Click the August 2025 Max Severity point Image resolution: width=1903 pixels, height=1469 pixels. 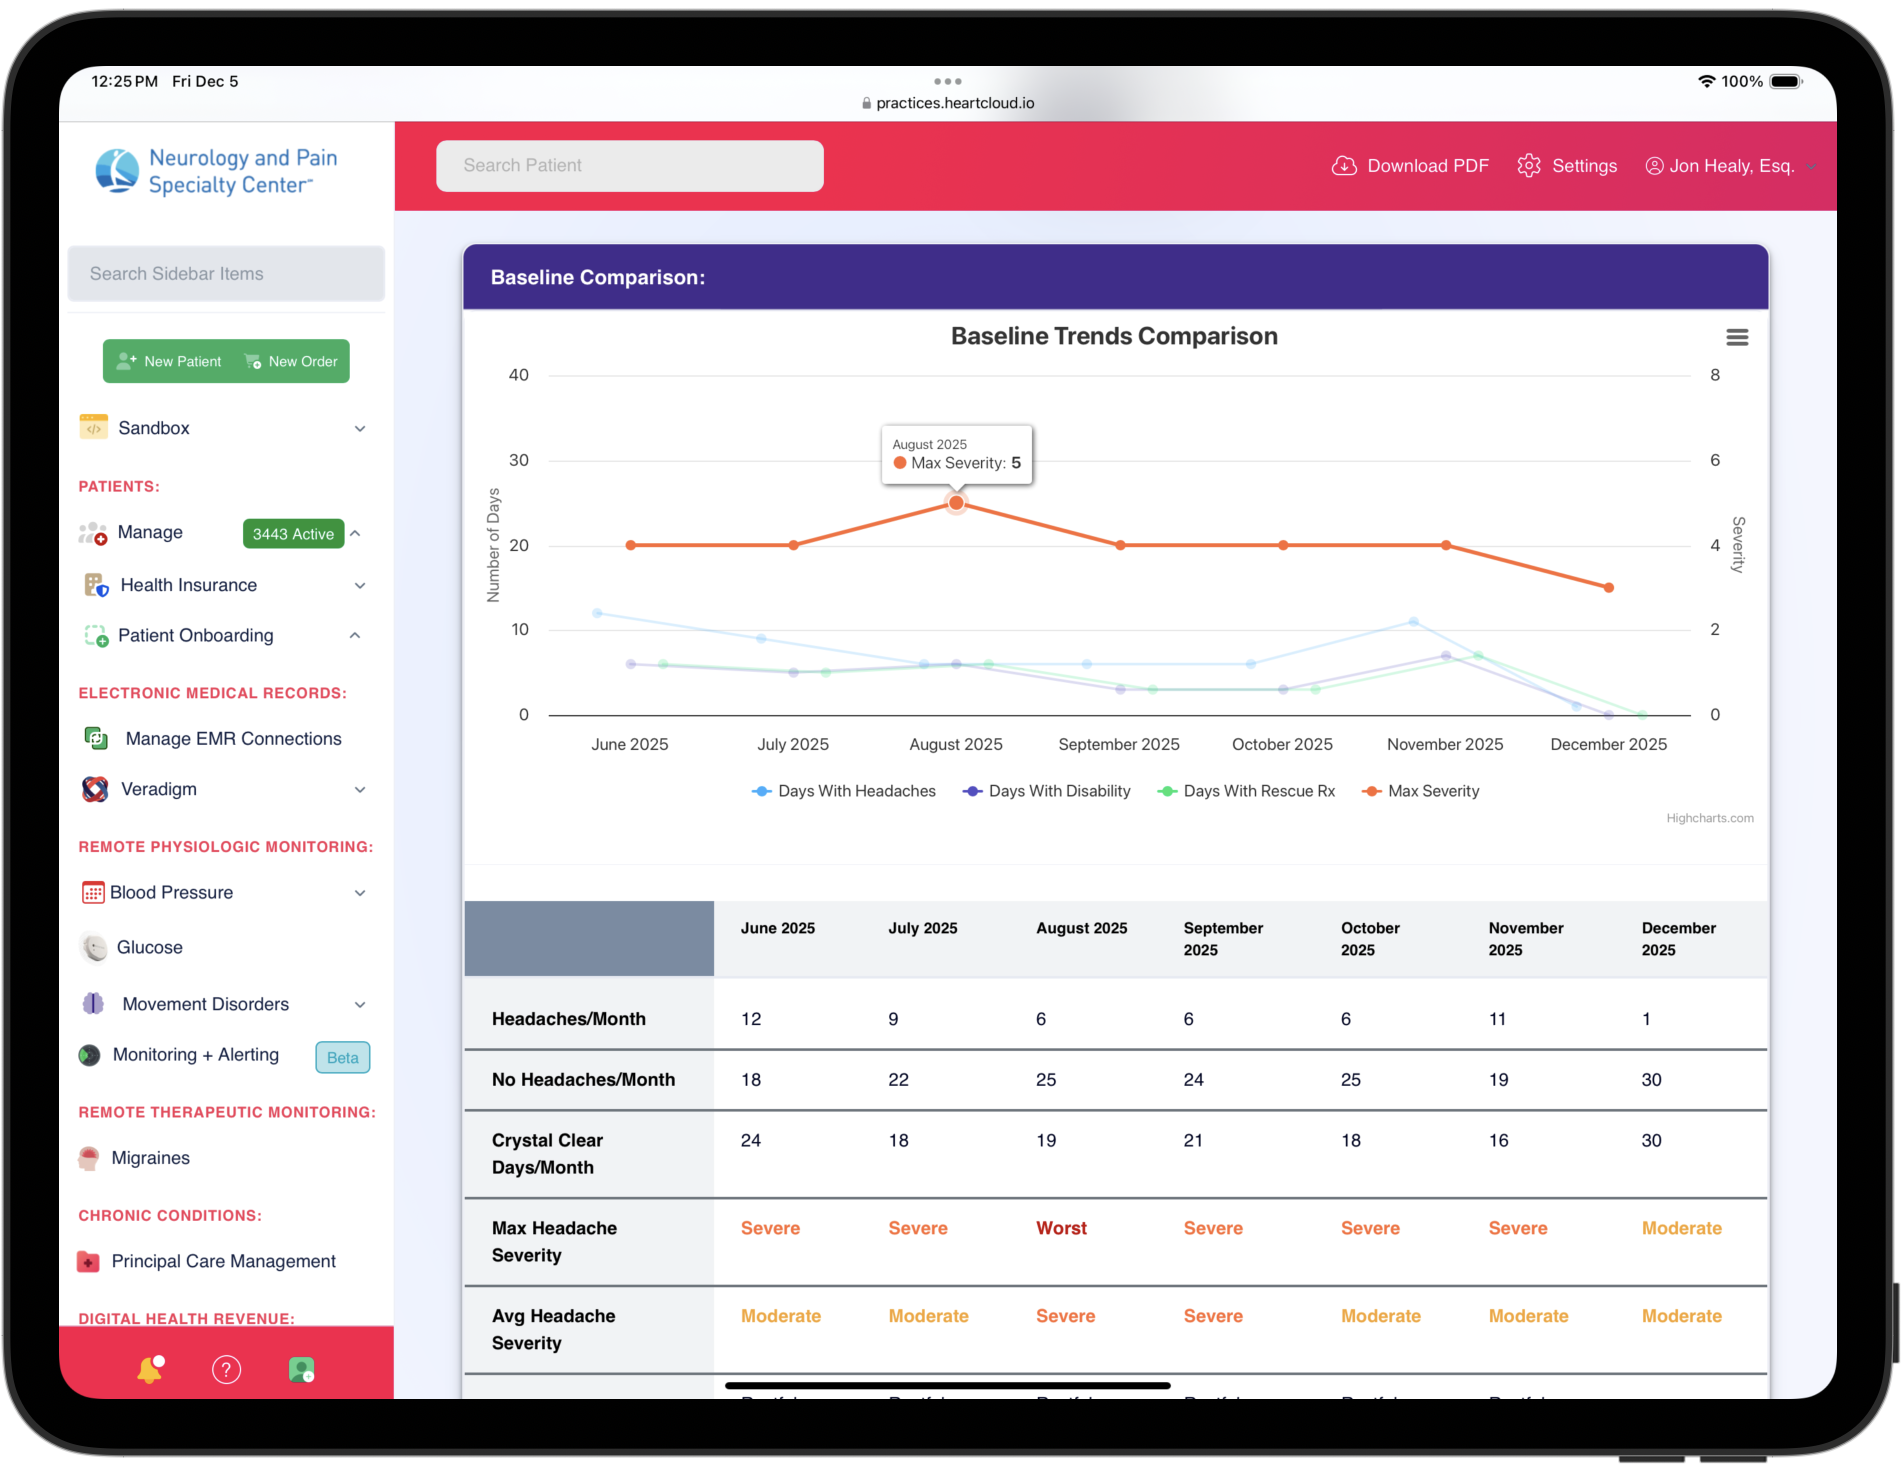[956, 503]
